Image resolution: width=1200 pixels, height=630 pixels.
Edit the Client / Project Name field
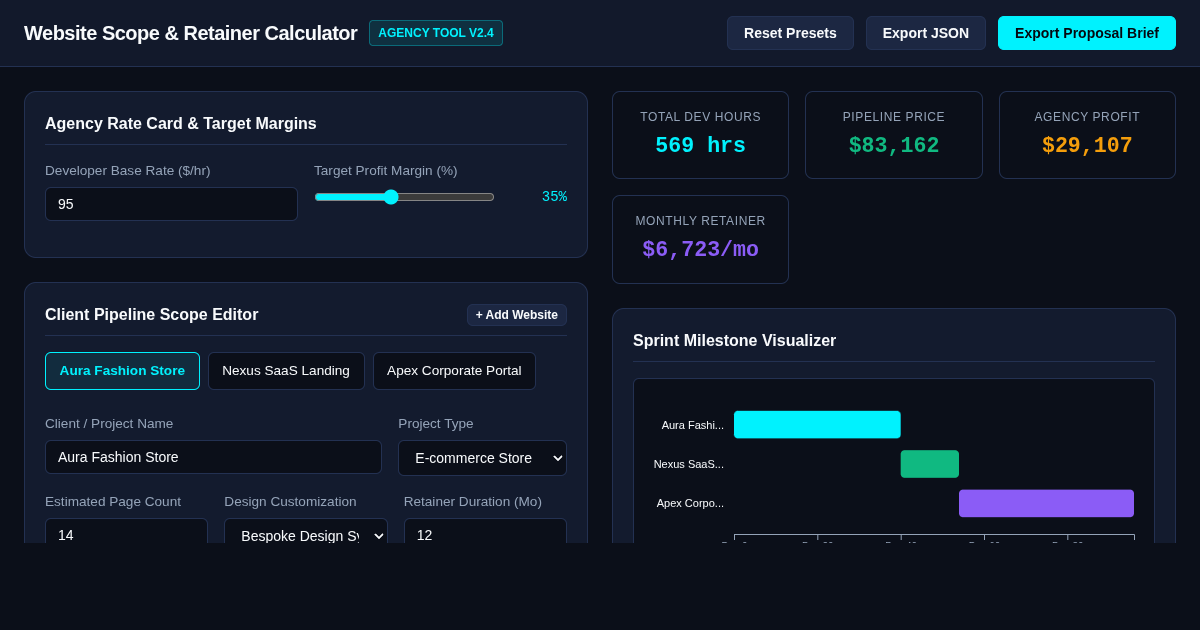(213, 457)
